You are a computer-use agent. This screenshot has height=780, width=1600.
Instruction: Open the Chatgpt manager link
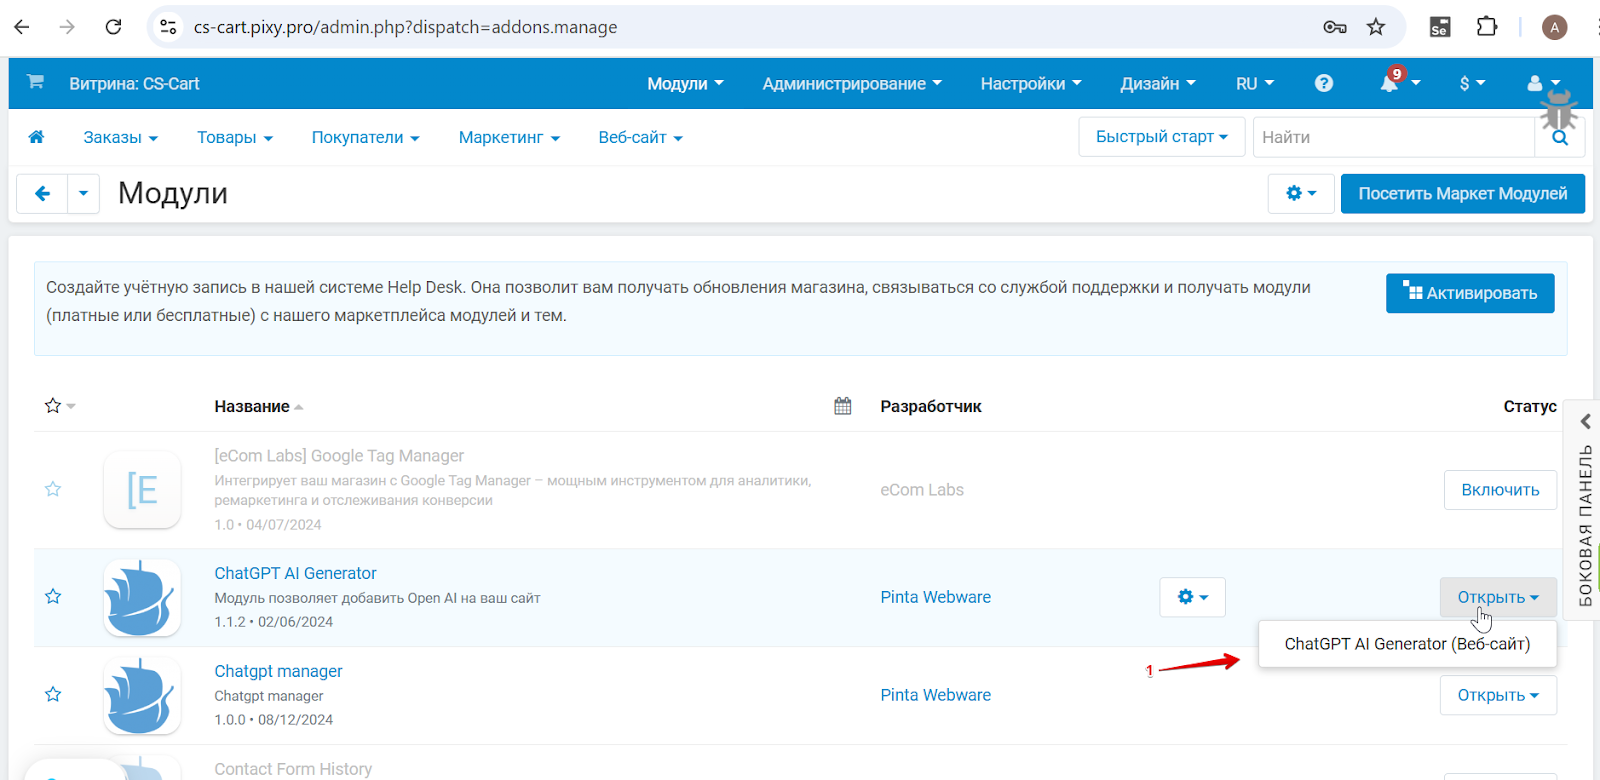tap(278, 671)
